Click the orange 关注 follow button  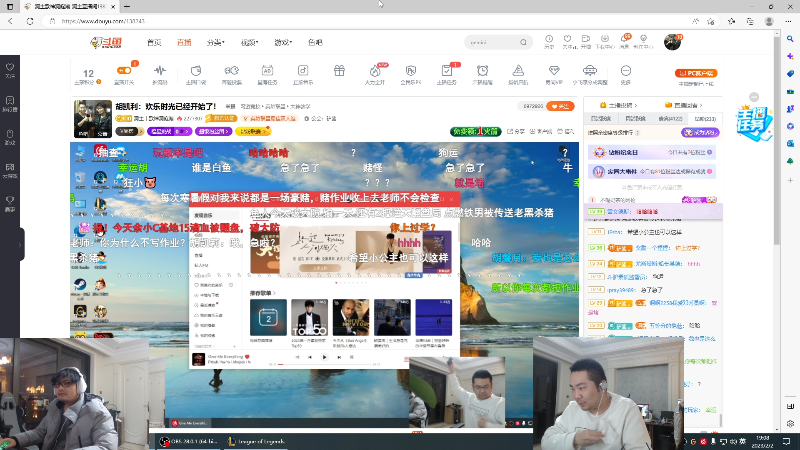pos(560,106)
